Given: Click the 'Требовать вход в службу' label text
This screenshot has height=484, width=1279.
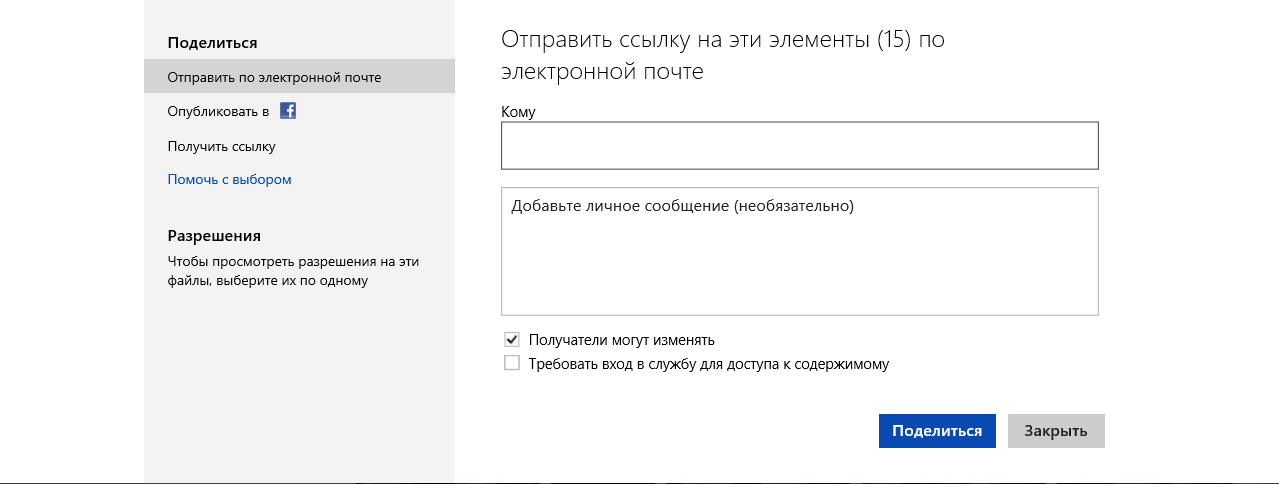Looking at the screenshot, I should pyautogui.click(x=708, y=364).
